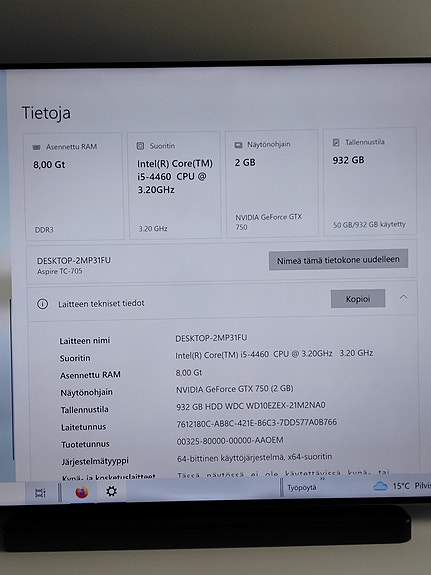Open Task View in the taskbar

click(x=40, y=493)
